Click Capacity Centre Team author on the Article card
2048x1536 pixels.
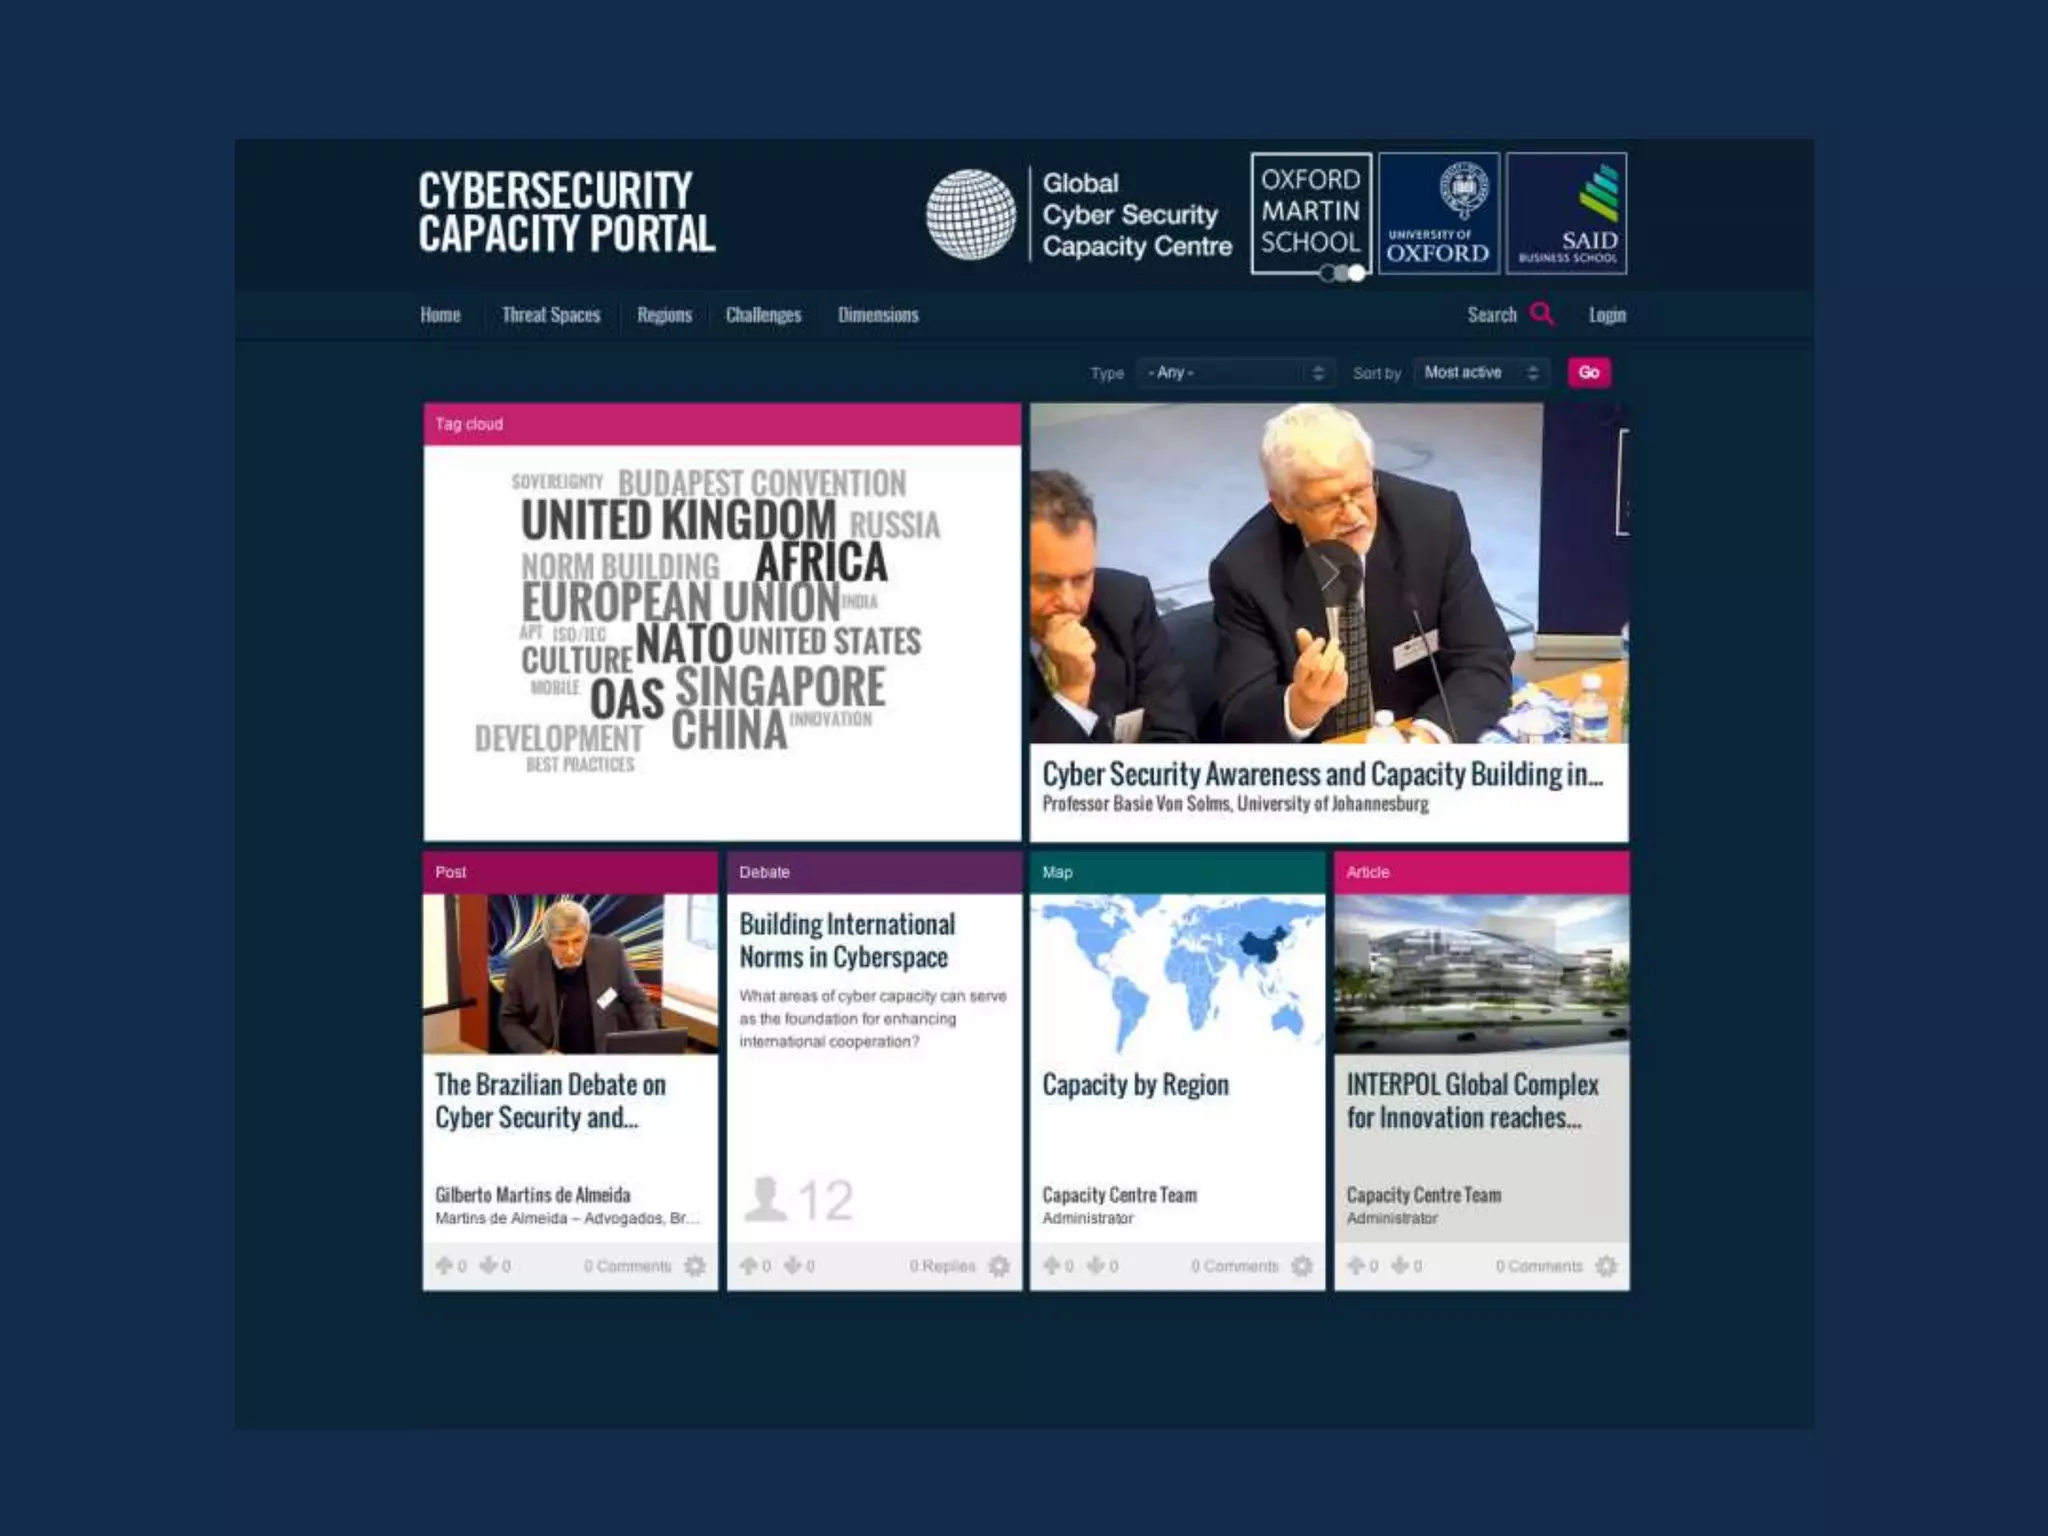click(1424, 1195)
